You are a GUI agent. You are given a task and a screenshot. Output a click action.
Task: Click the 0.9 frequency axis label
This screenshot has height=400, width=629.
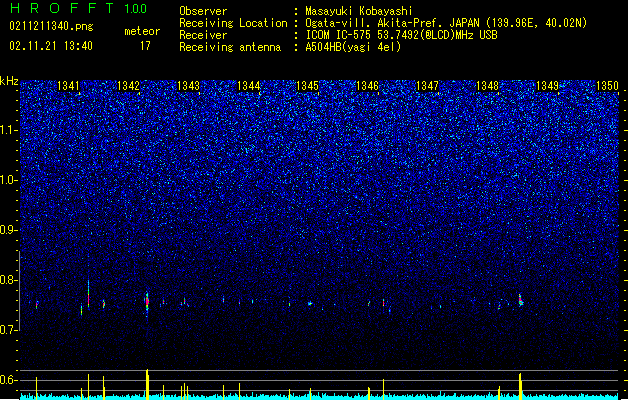point(9,230)
